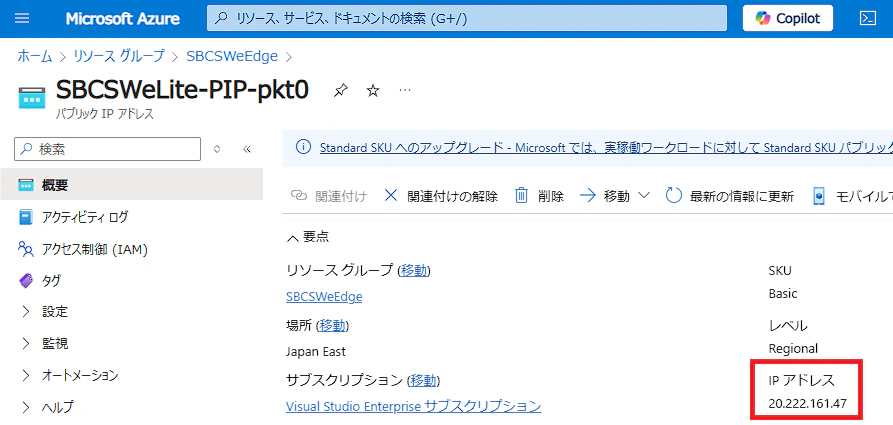This screenshot has width=893, height=425.
Task: Click 移動 link beside リソース グループ
Action: click(x=414, y=270)
